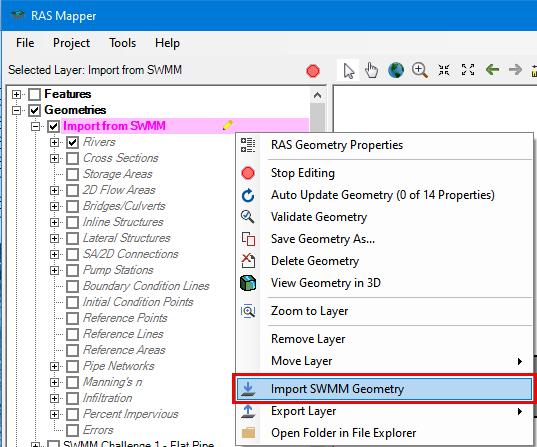Enable the Cross Sections checkbox

[x=72, y=158]
